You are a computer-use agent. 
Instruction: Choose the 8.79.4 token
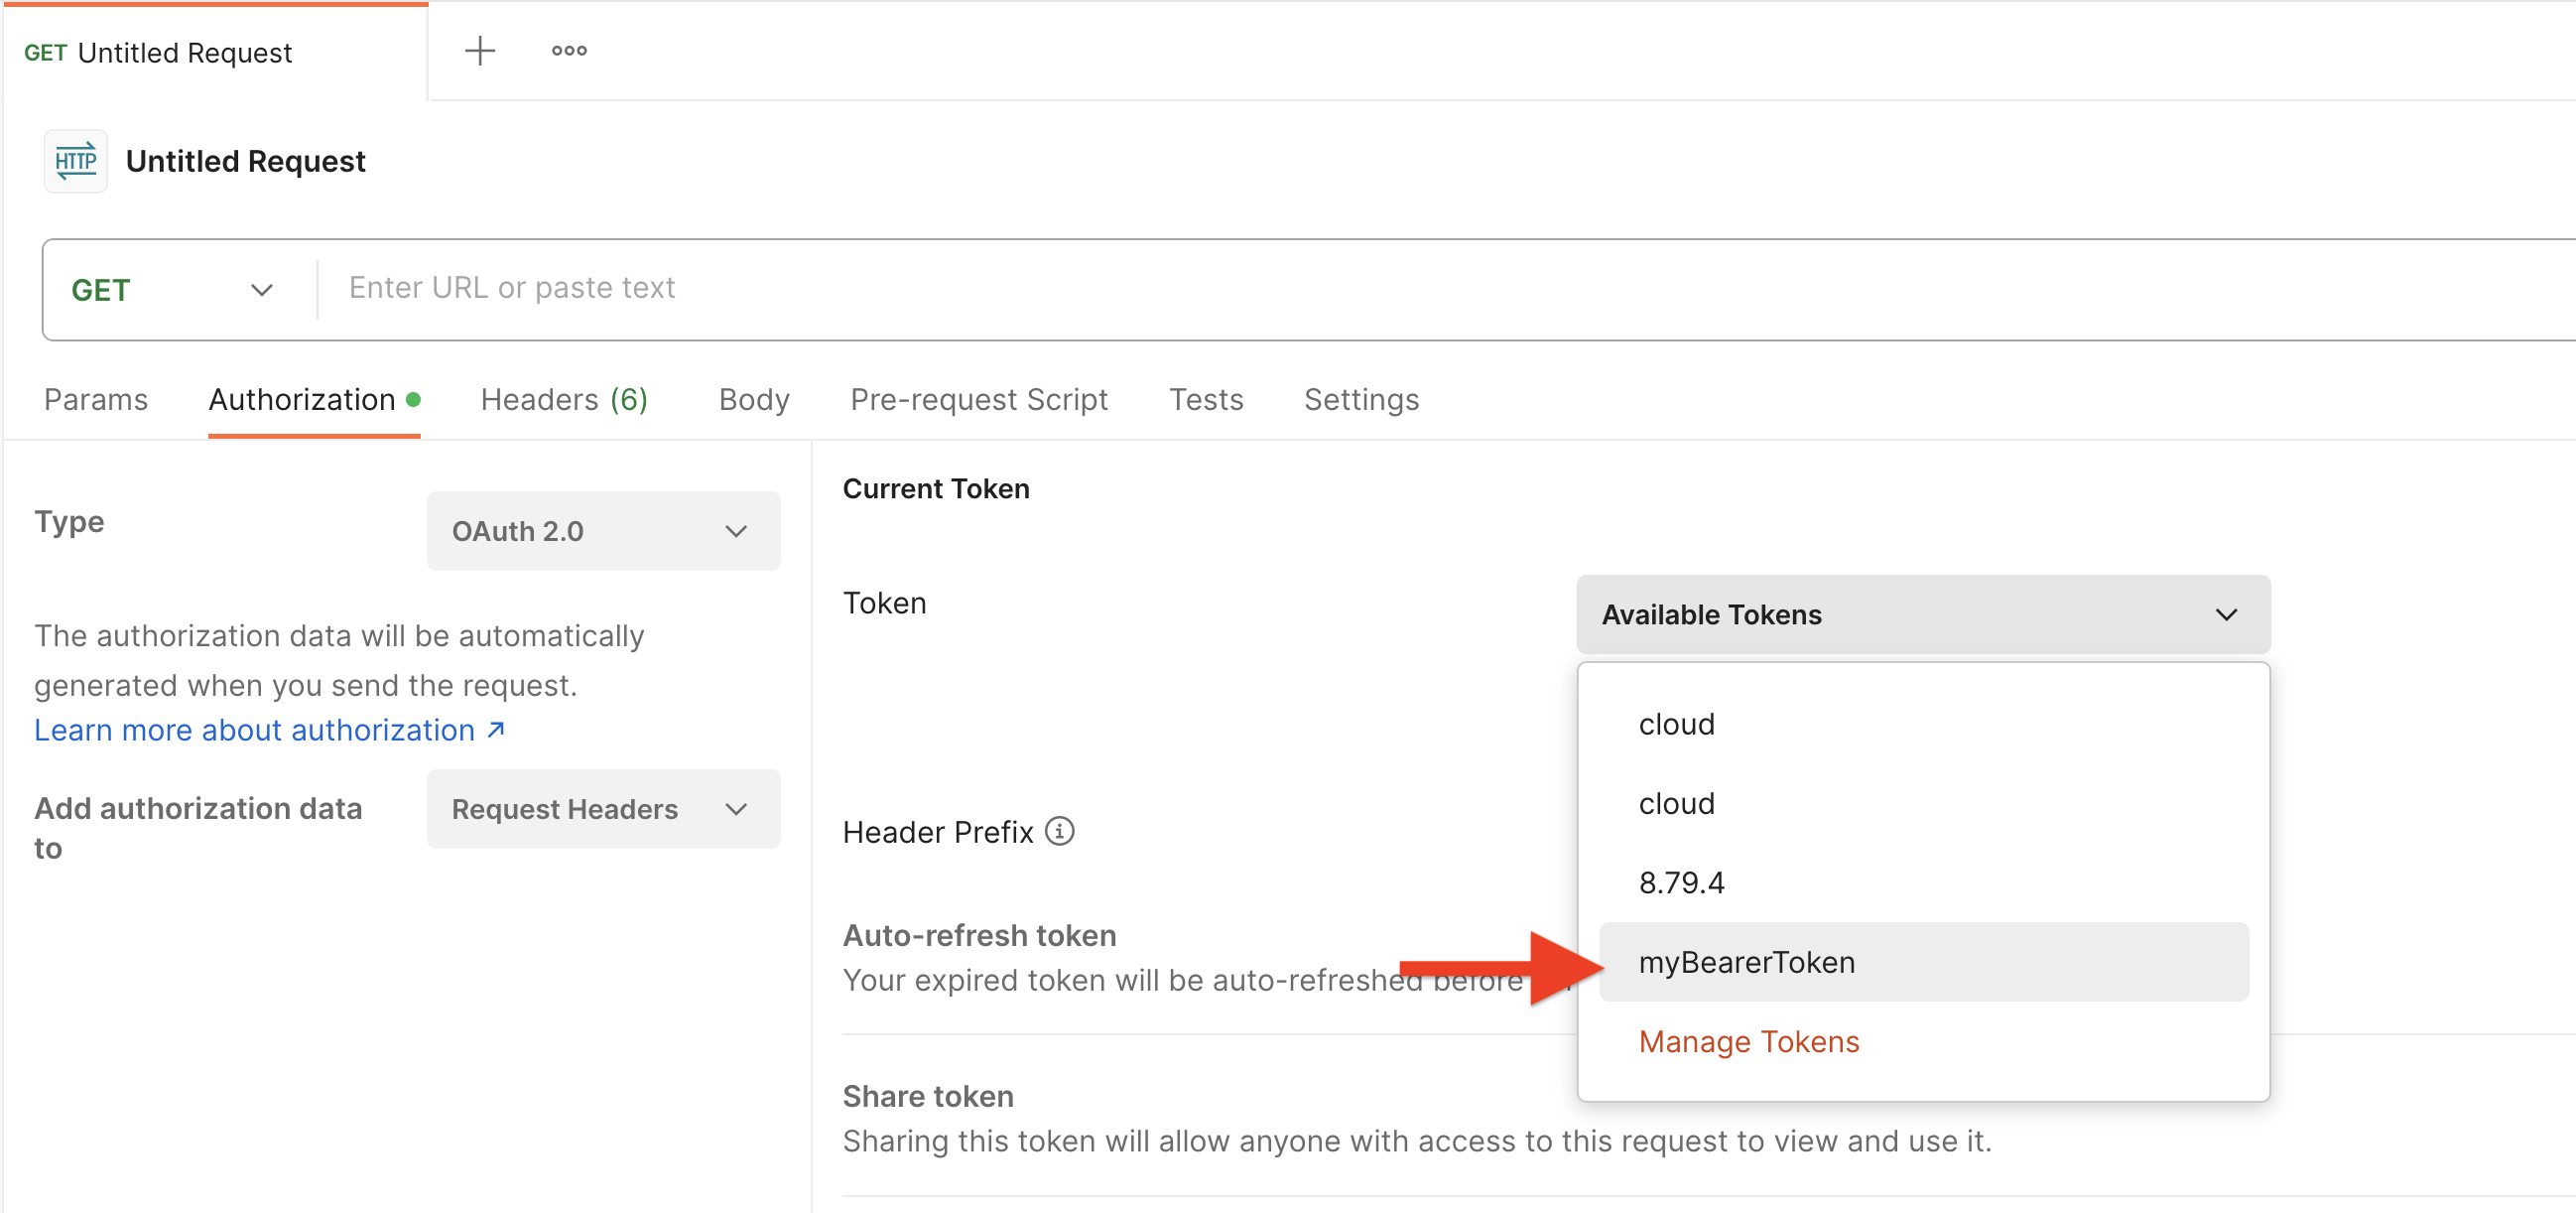click(x=1681, y=882)
